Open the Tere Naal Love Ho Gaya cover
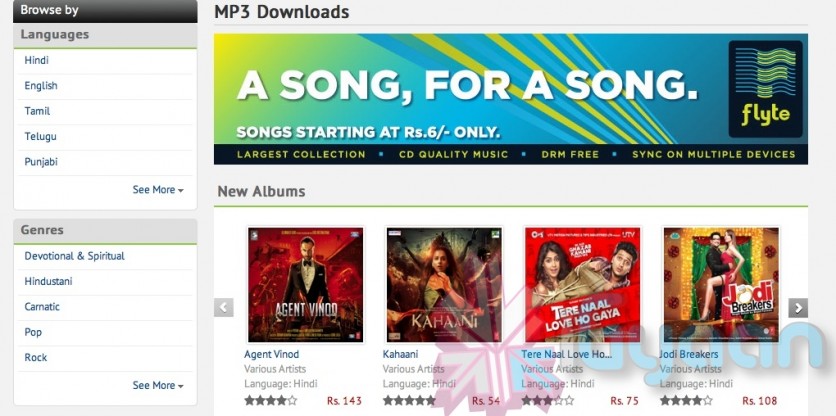 coord(582,285)
